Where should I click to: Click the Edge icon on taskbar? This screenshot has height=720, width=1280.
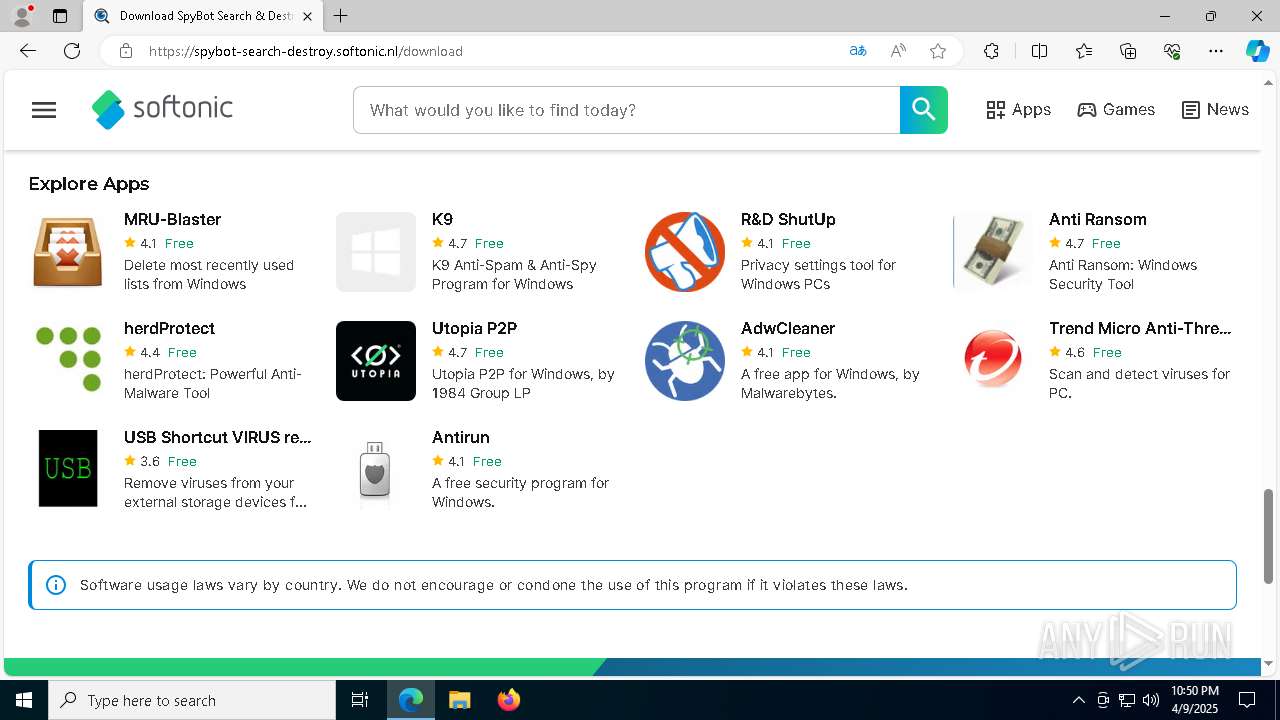click(410, 700)
